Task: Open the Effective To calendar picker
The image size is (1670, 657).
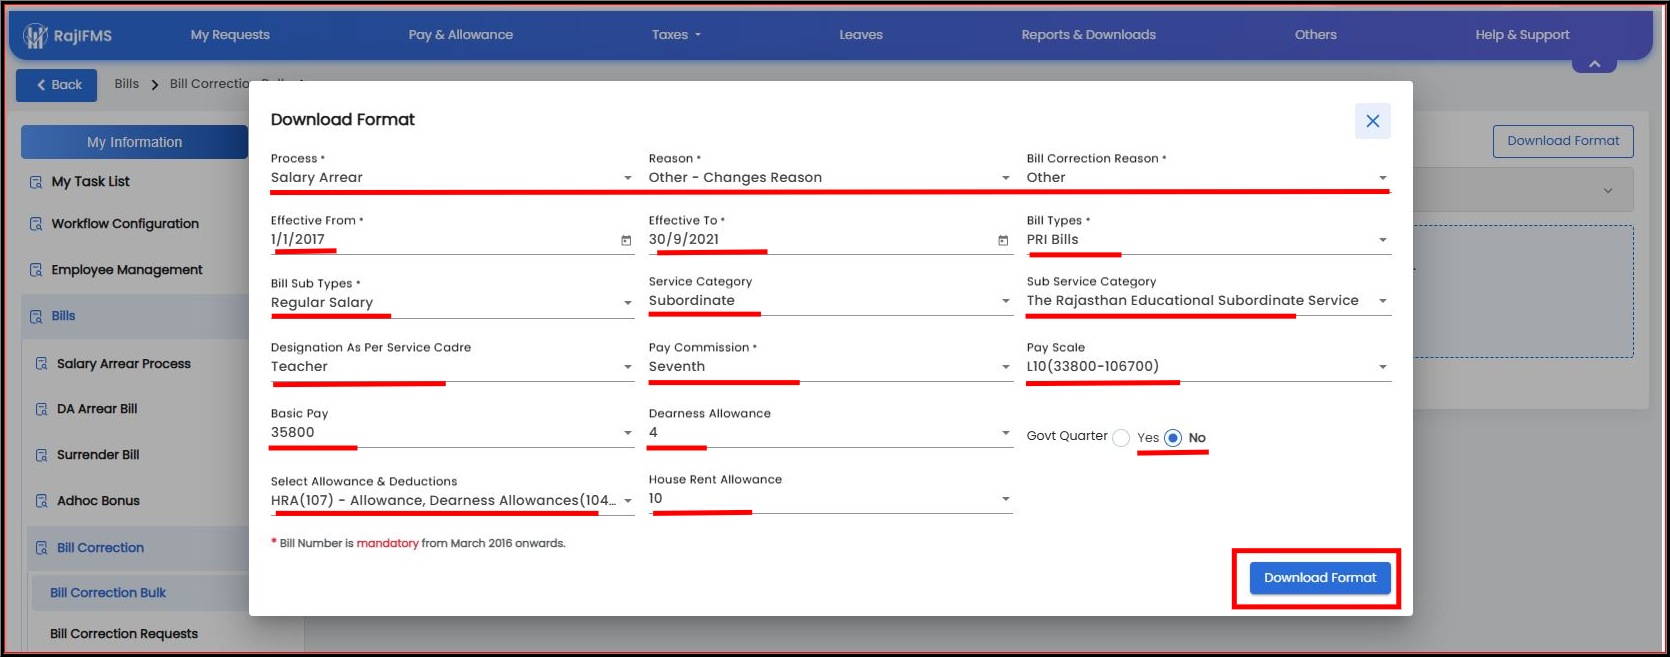Action: click(x=1003, y=240)
